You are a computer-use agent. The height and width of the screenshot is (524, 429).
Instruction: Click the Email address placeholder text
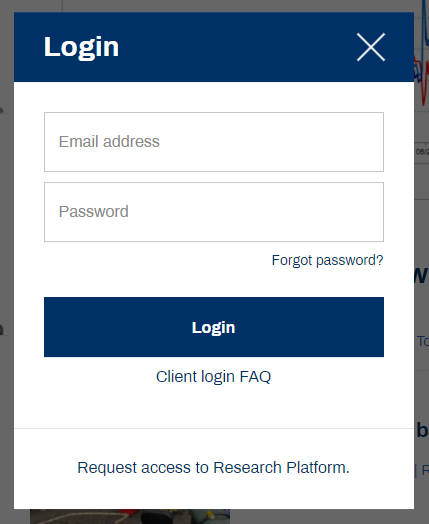coord(109,141)
